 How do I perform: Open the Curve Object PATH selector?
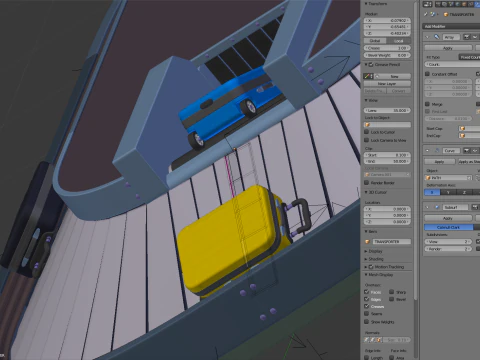pyautogui.click(x=449, y=178)
